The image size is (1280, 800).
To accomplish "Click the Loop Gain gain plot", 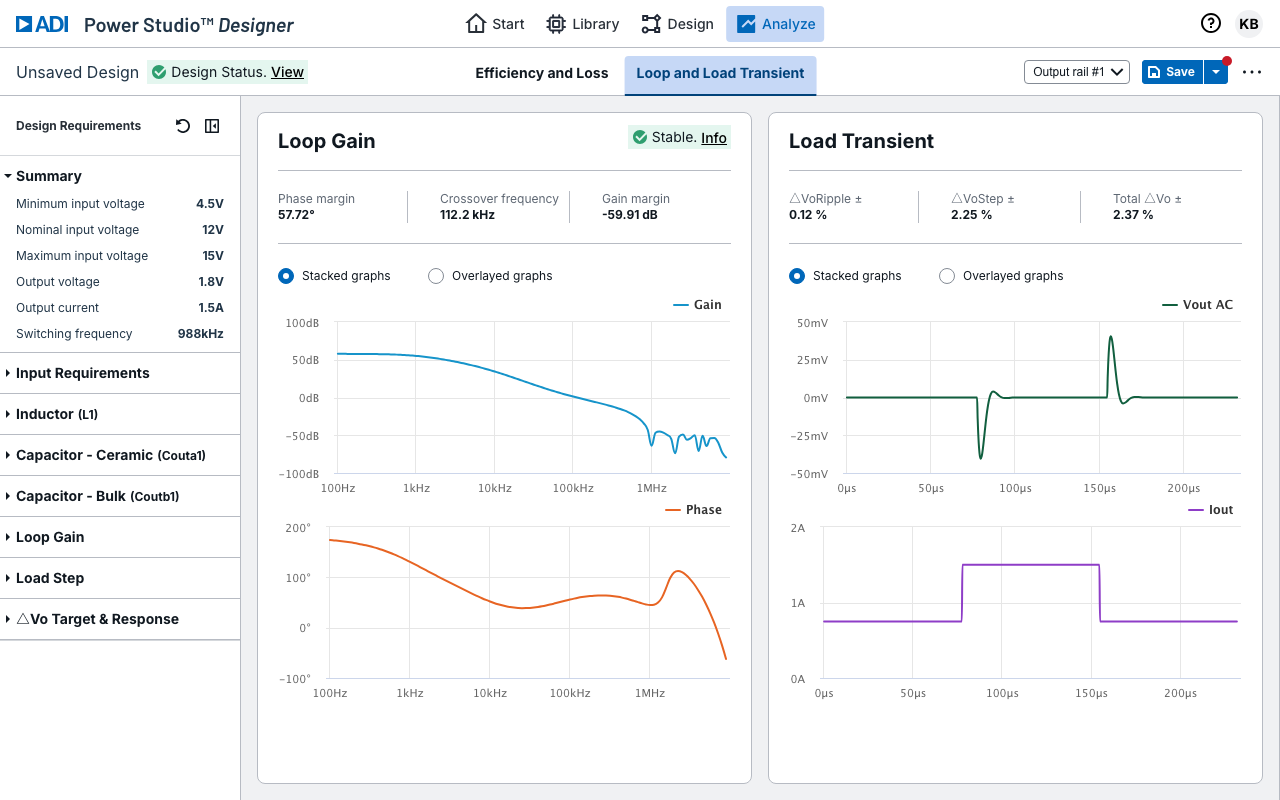I will pyautogui.click(x=532, y=398).
